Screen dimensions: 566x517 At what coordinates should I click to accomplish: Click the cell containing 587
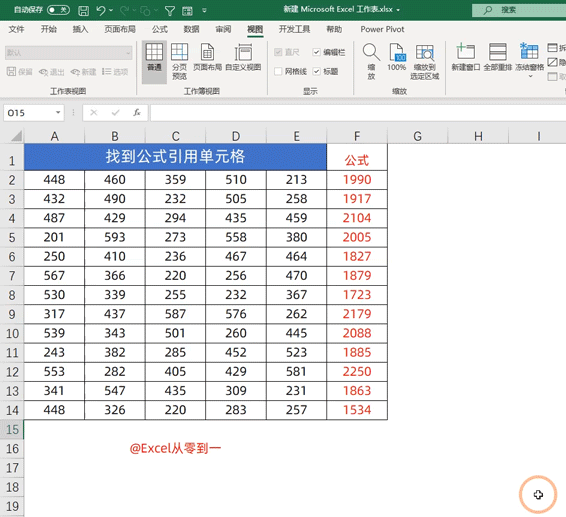coord(175,314)
